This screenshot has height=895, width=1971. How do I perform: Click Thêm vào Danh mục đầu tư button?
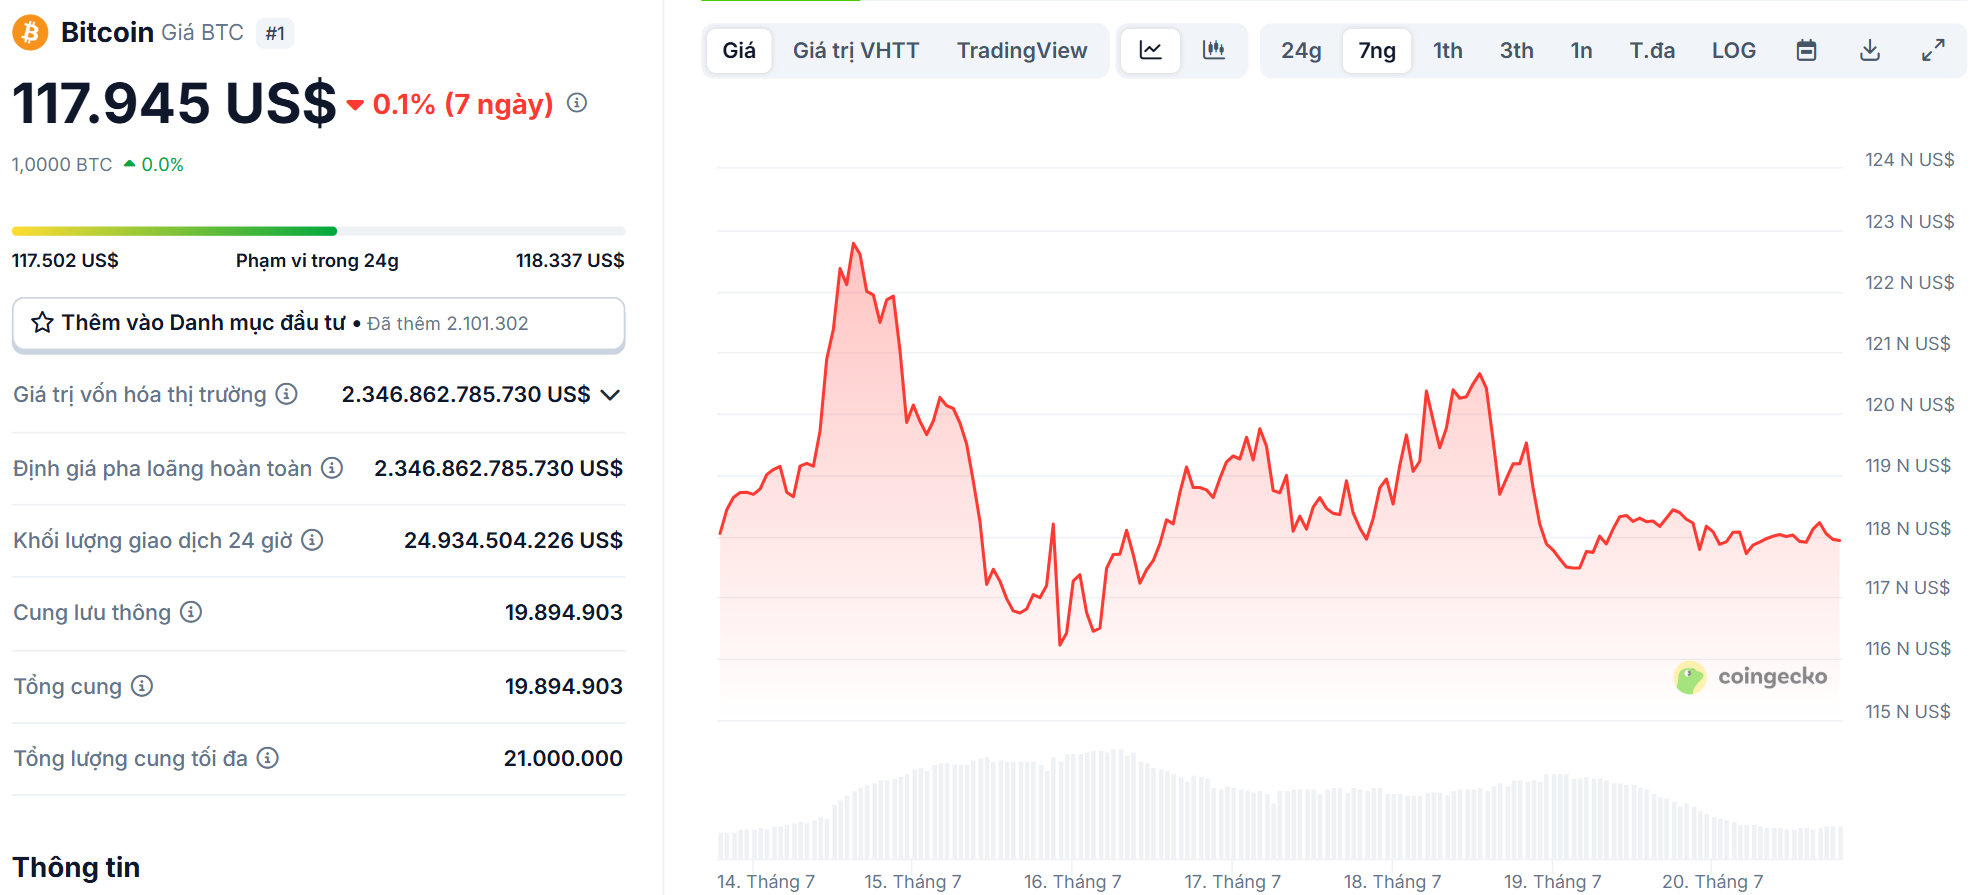(x=318, y=324)
